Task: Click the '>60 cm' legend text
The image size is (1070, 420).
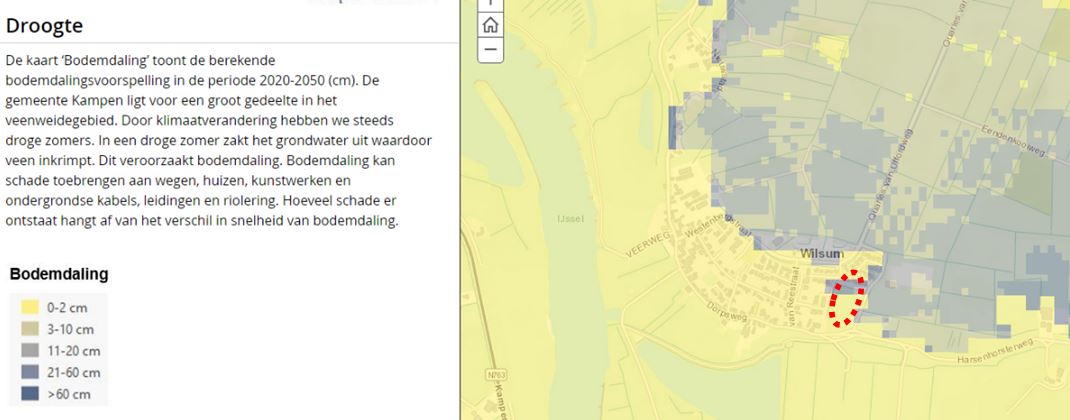Action: click(x=68, y=394)
